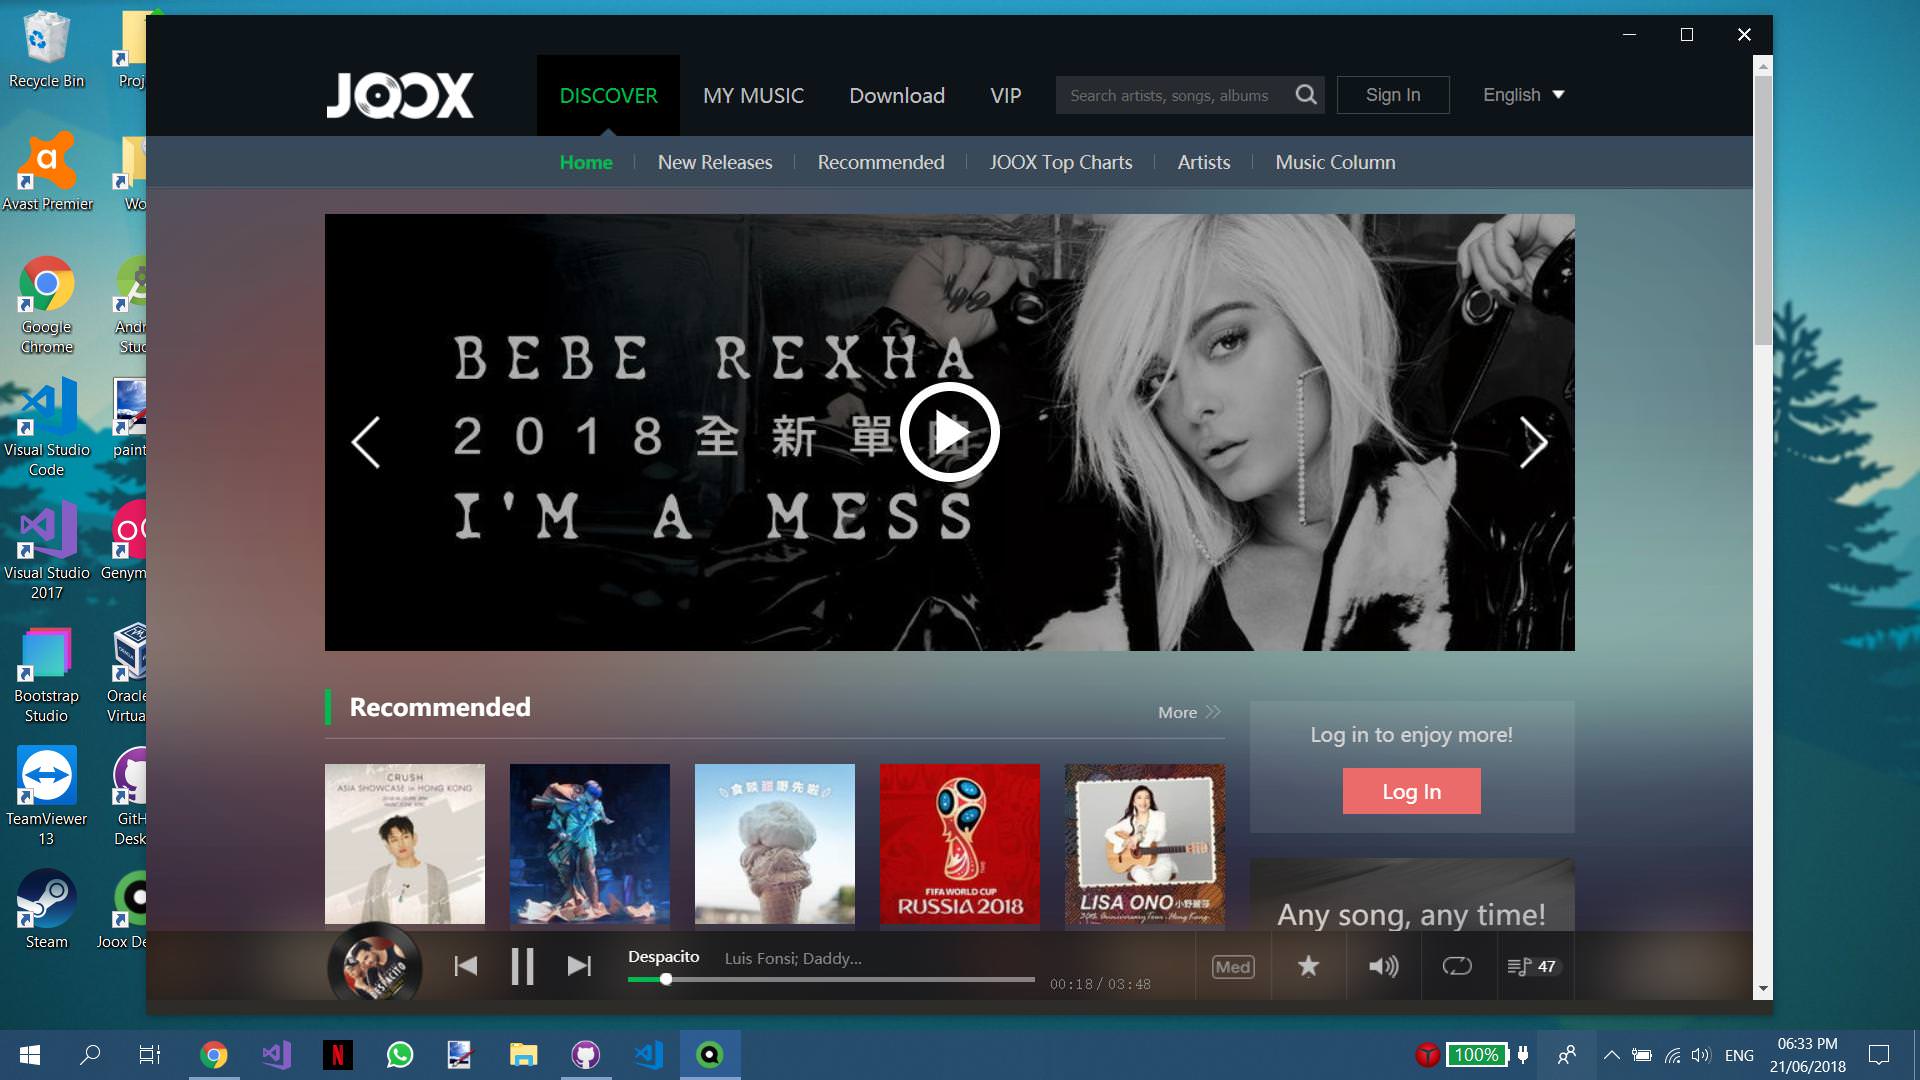Show hidden system tray icons
This screenshot has width=1920, height=1080.
[1611, 1055]
